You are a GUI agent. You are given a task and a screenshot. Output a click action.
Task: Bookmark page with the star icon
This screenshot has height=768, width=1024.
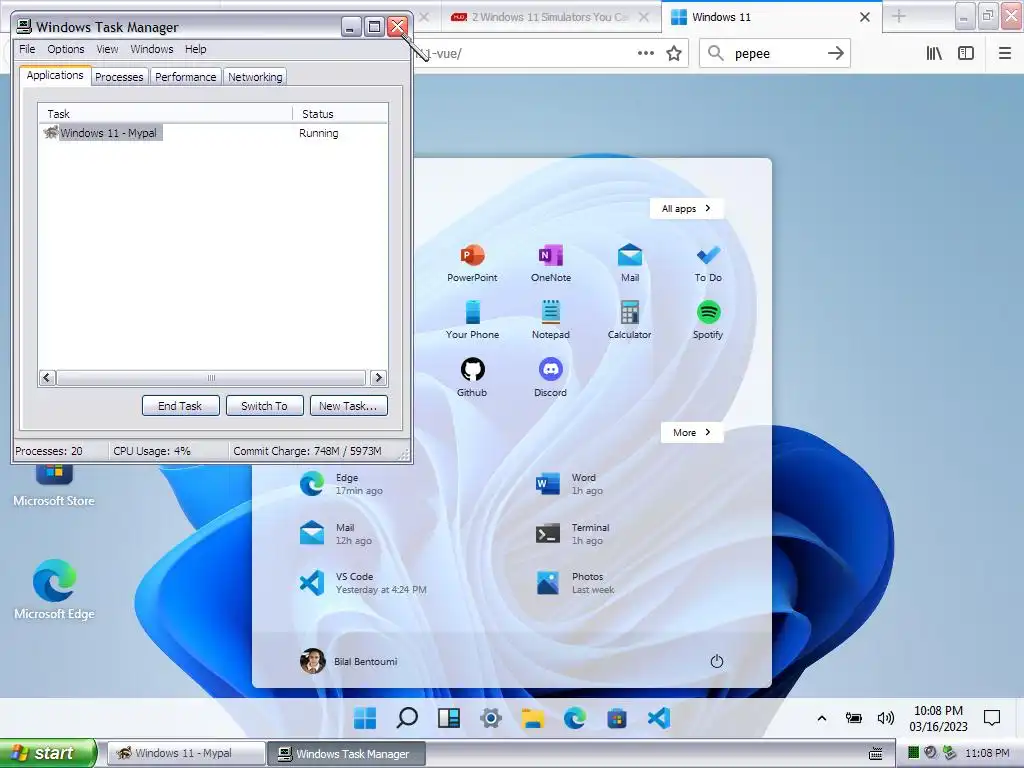[x=674, y=53]
